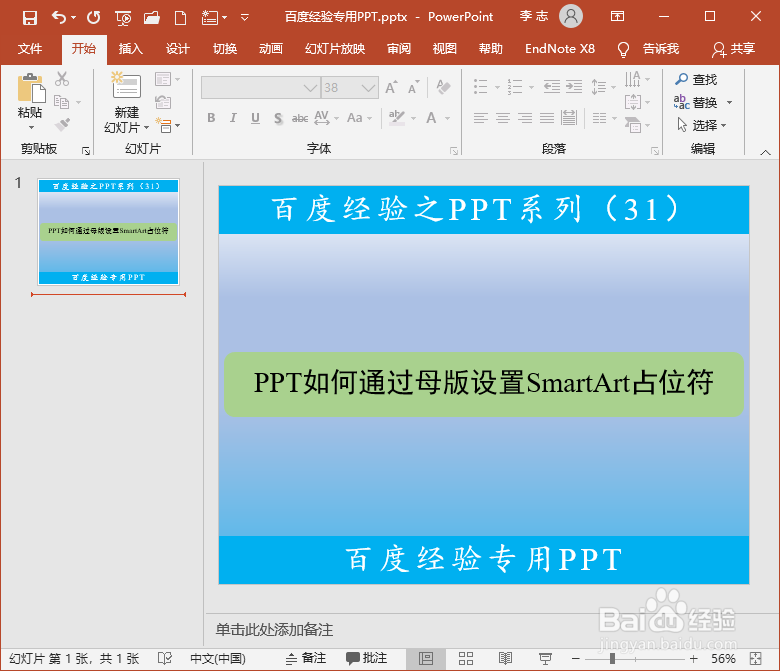Click the Find button in editing group

click(x=696, y=80)
